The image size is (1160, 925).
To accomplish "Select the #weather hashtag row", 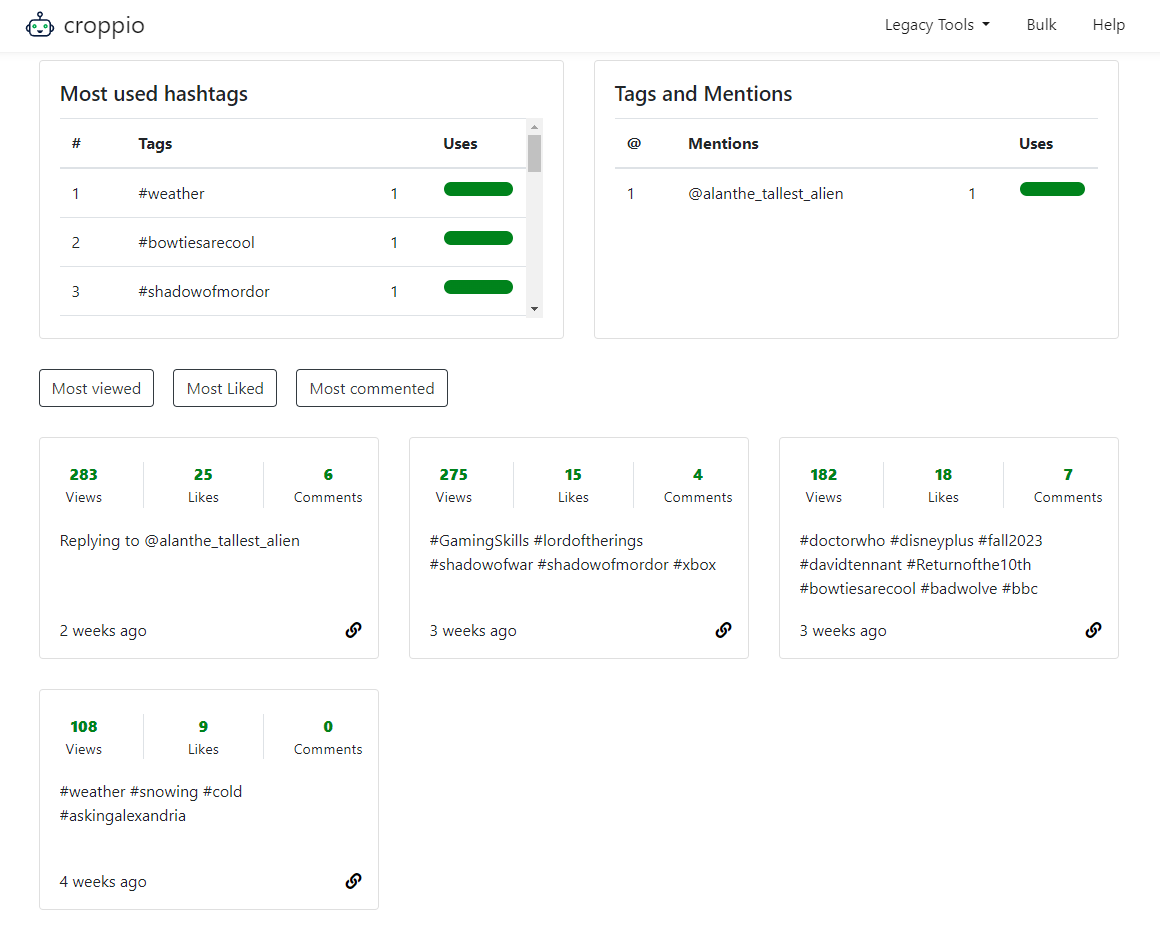I will (293, 193).
